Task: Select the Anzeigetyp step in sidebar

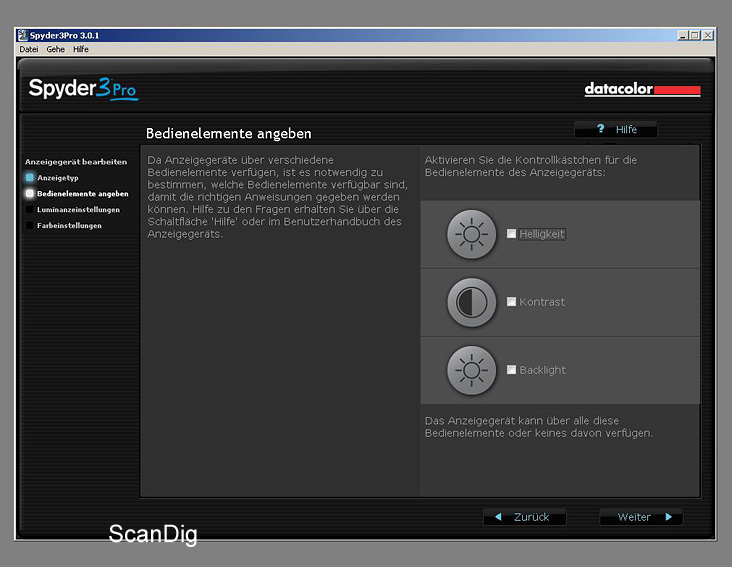Action: 52,178
